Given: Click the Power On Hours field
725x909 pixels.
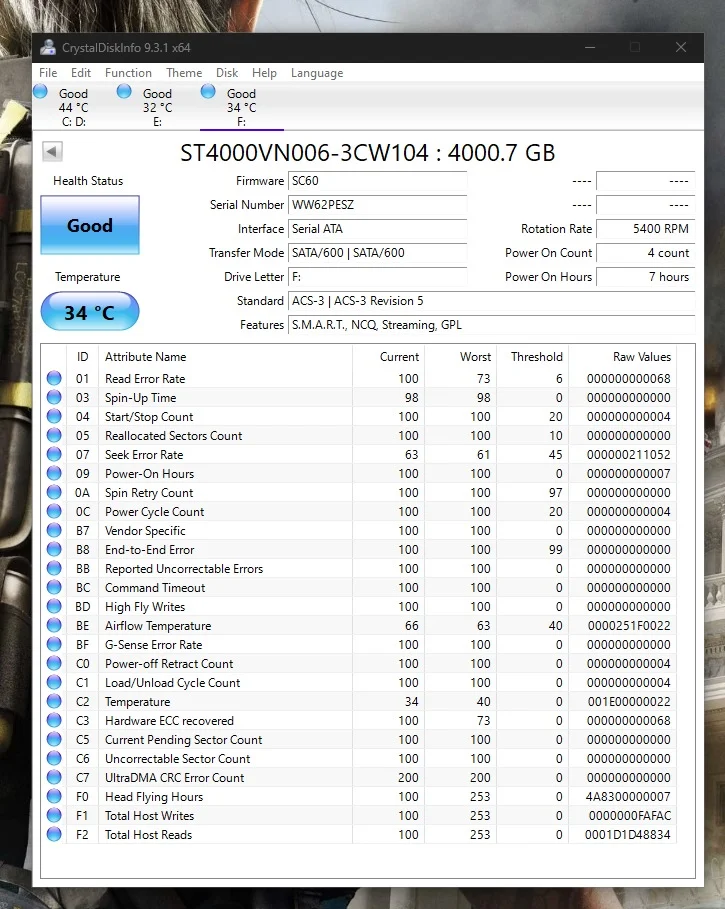Looking at the screenshot, I should tap(645, 277).
